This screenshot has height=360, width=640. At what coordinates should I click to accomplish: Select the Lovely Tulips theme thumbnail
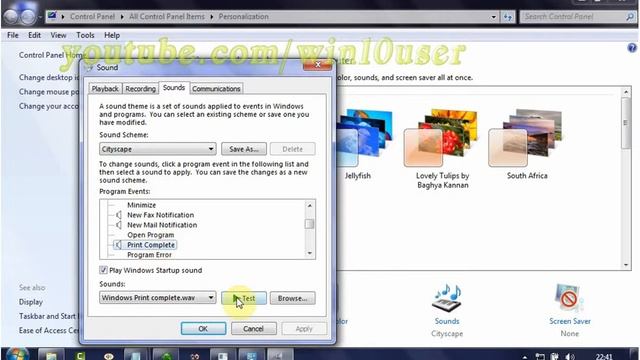point(440,137)
